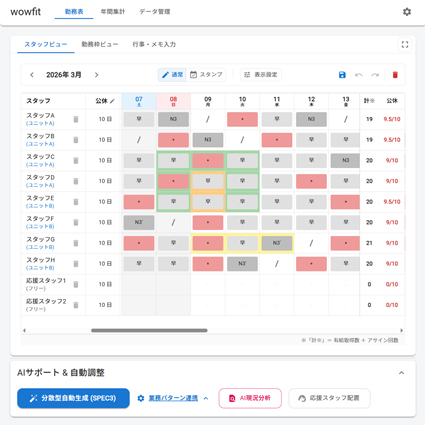This screenshot has height=425, width=425.
Task: Toggle fullscreen view of the schedule
Action: coord(405,44)
